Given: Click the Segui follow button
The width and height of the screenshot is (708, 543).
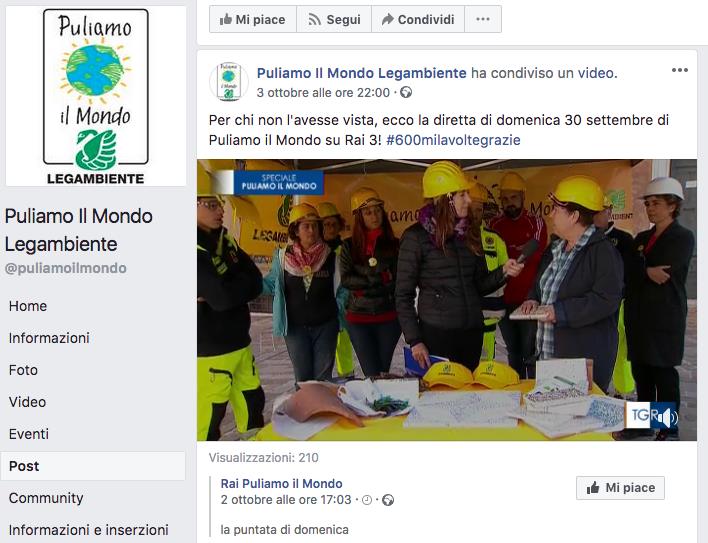Looking at the screenshot, I should 334,19.
